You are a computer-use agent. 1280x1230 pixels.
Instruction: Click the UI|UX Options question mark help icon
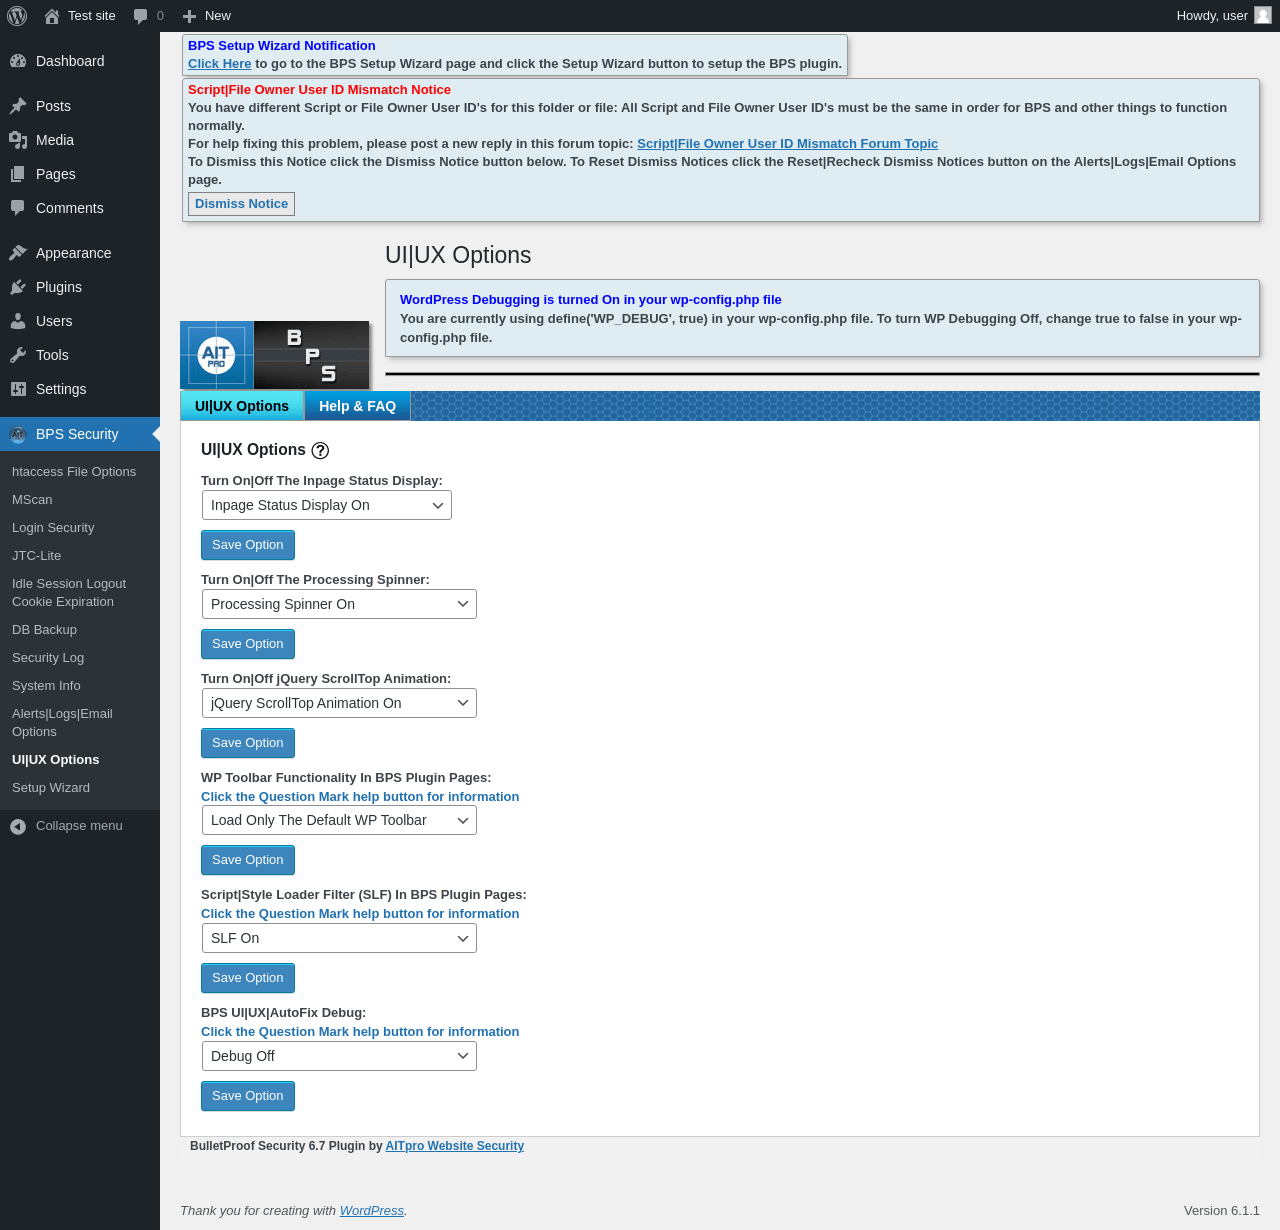point(320,451)
